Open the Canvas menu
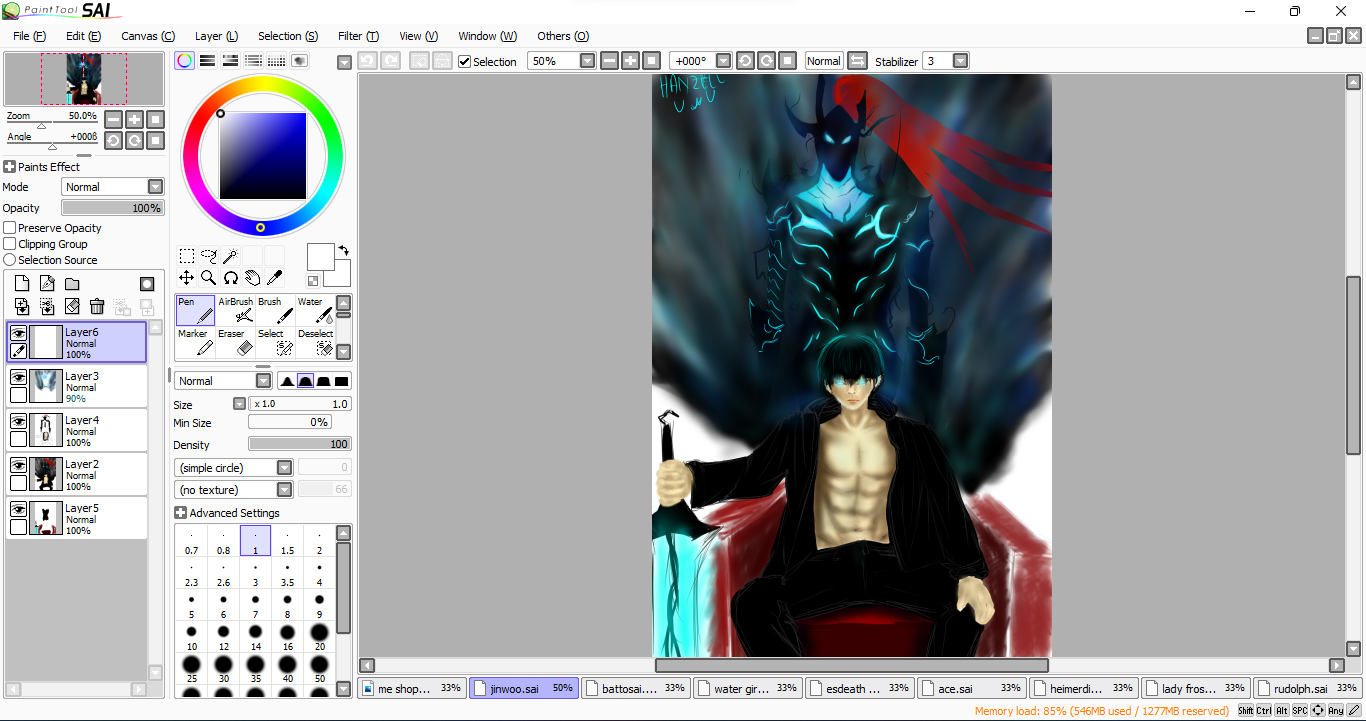The image size is (1366, 721). pyautogui.click(x=148, y=36)
